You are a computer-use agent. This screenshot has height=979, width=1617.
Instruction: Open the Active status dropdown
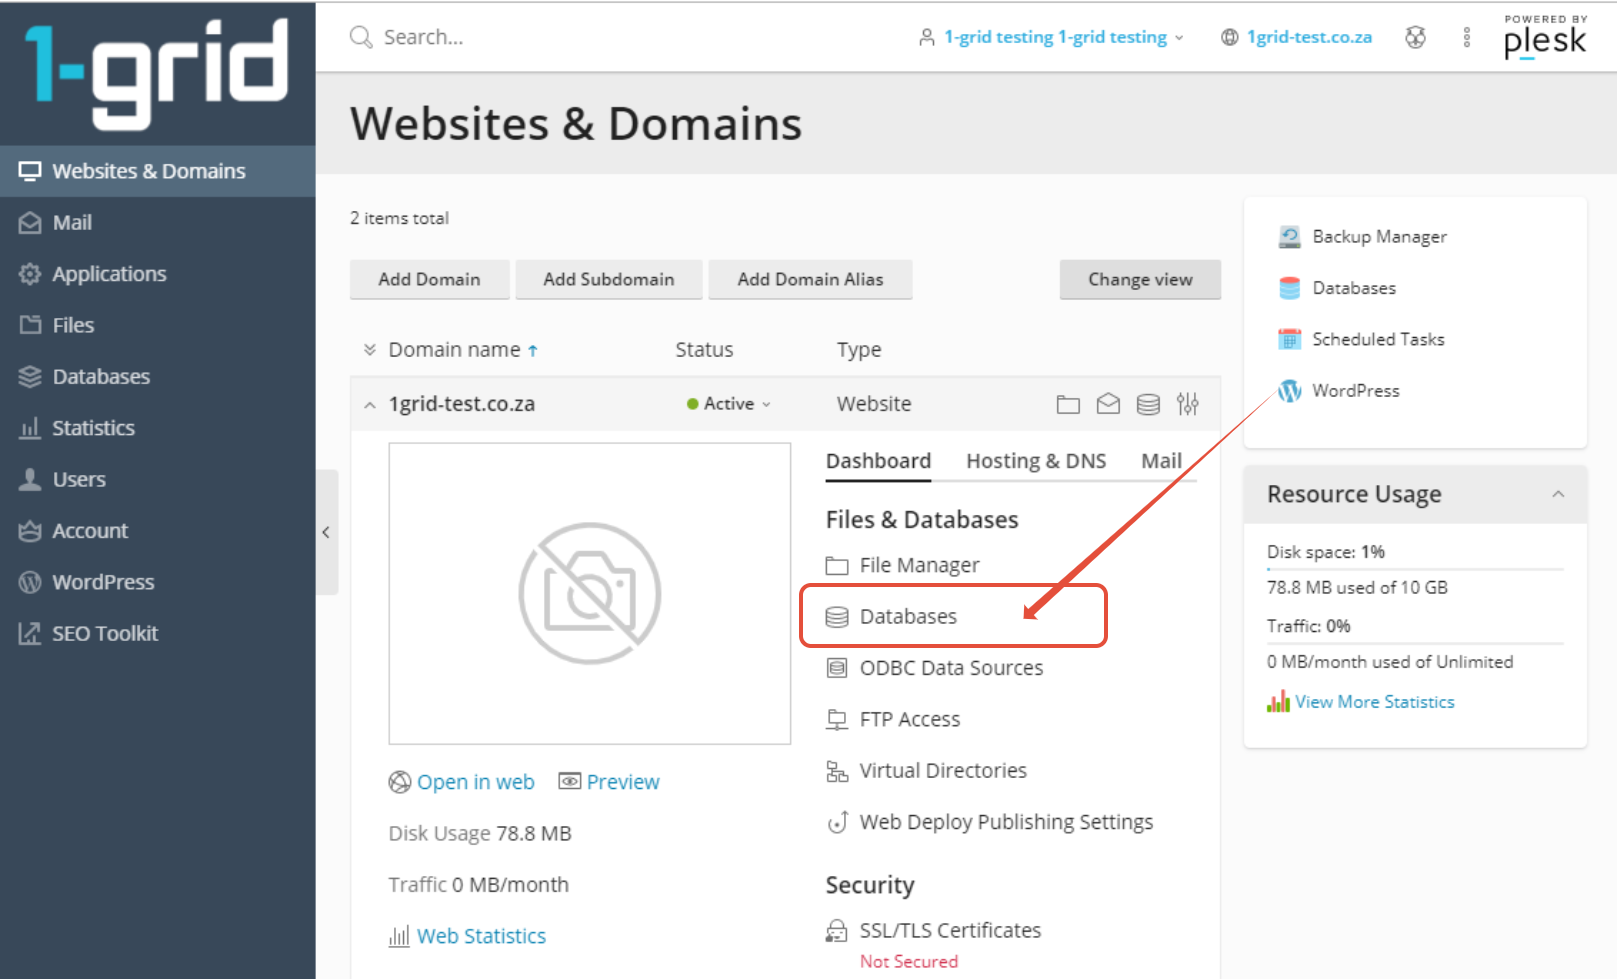(729, 404)
